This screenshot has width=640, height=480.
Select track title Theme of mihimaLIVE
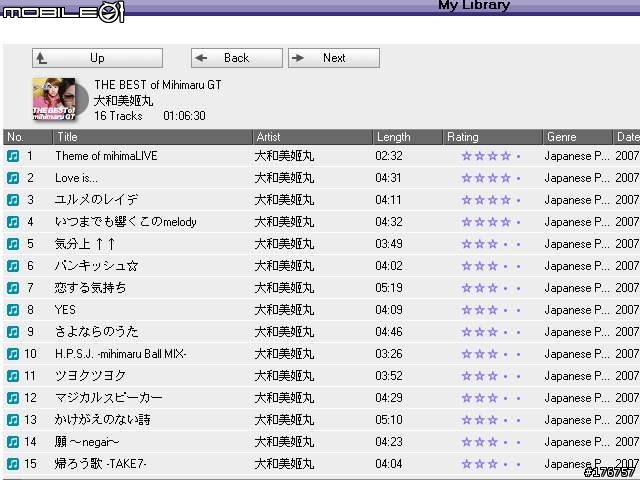click(106, 156)
